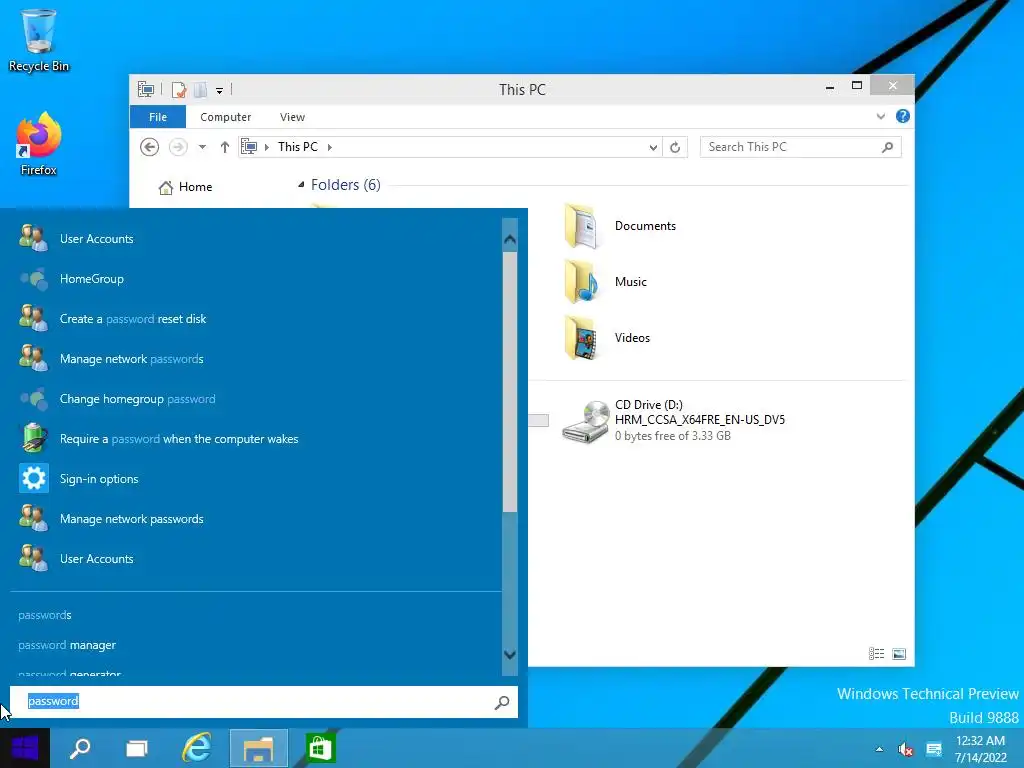Open the Videos folder in This PC
The height and width of the screenshot is (768, 1024).
tap(607, 338)
